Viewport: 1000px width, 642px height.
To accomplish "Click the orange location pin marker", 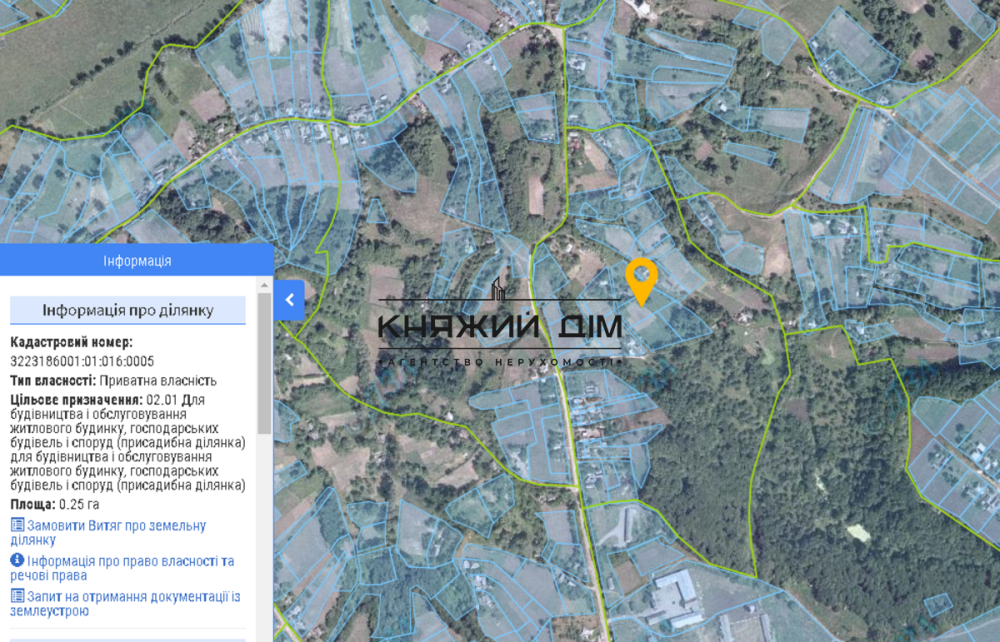I will [641, 280].
